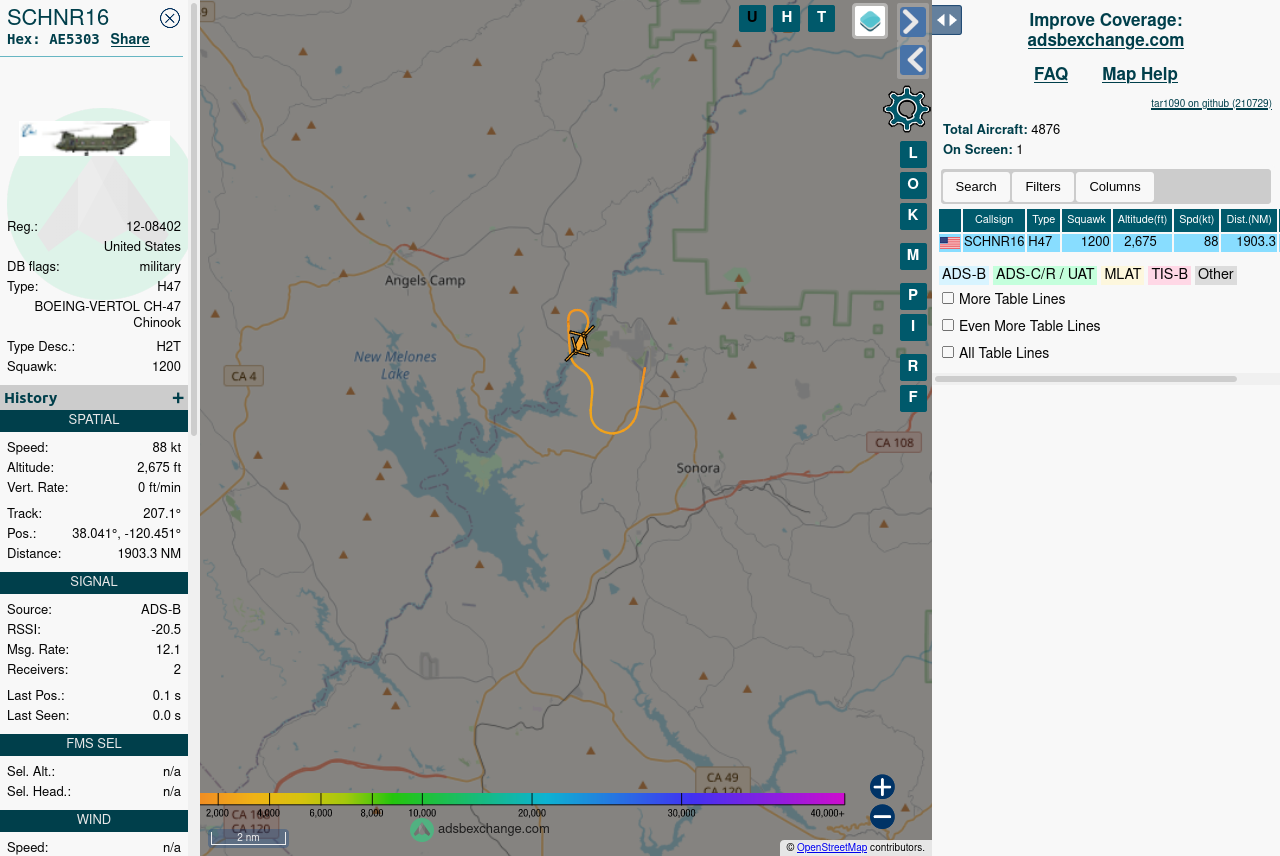The height and width of the screenshot is (856, 1280).
Task: Click the Angels Camp map label
Action: coord(425,280)
